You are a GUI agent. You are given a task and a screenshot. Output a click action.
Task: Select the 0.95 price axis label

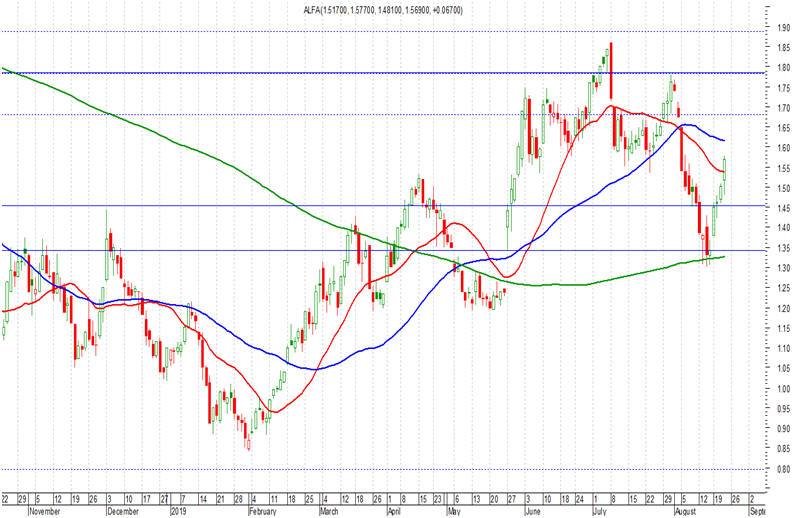pyautogui.click(x=784, y=409)
